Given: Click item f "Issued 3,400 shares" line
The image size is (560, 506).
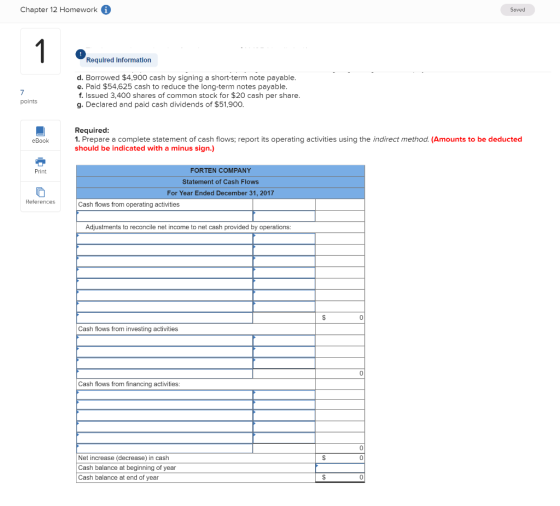Looking at the screenshot, I should click(189, 95).
